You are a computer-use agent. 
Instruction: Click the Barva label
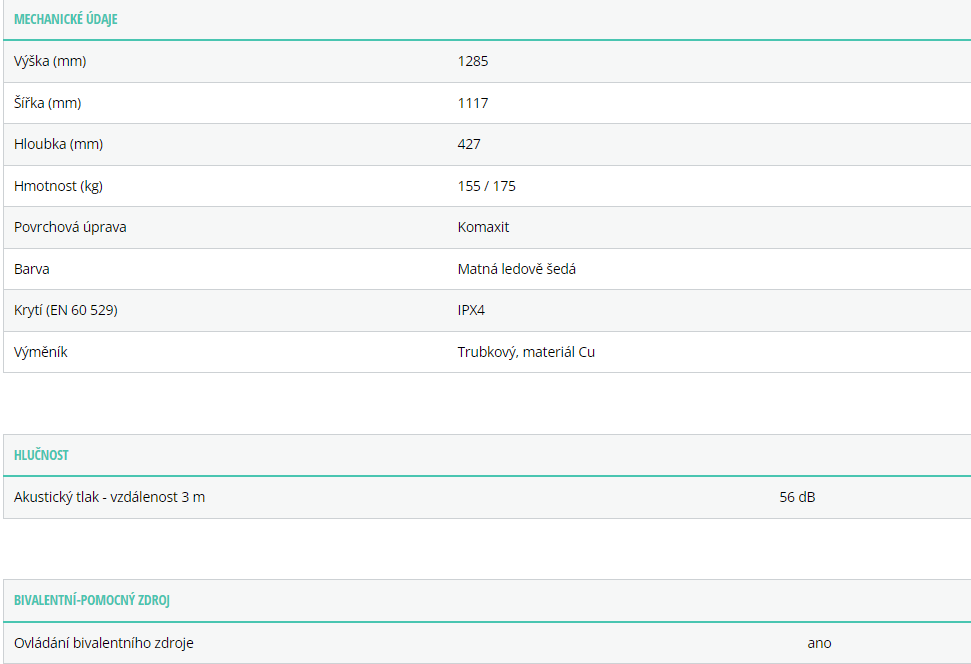32,269
